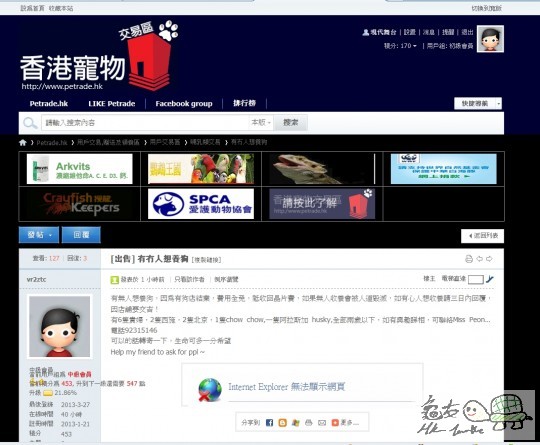This screenshot has width=540, height=445.
Task: Click the 返回列表 button
Action: 482,236
